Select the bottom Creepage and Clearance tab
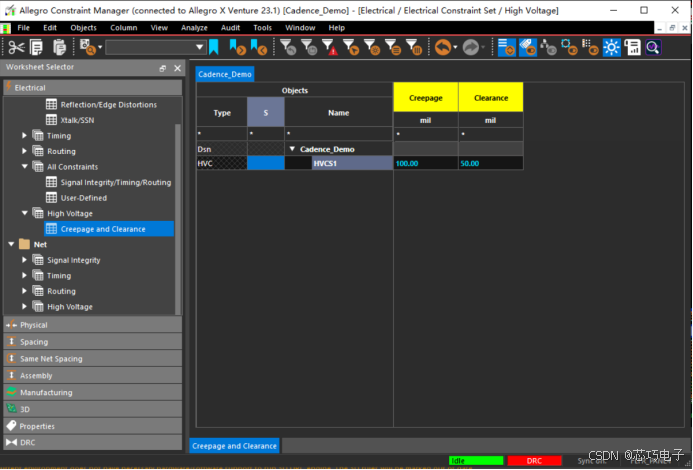The height and width of the screenshot is (470, 693). [x=234, y=446]
